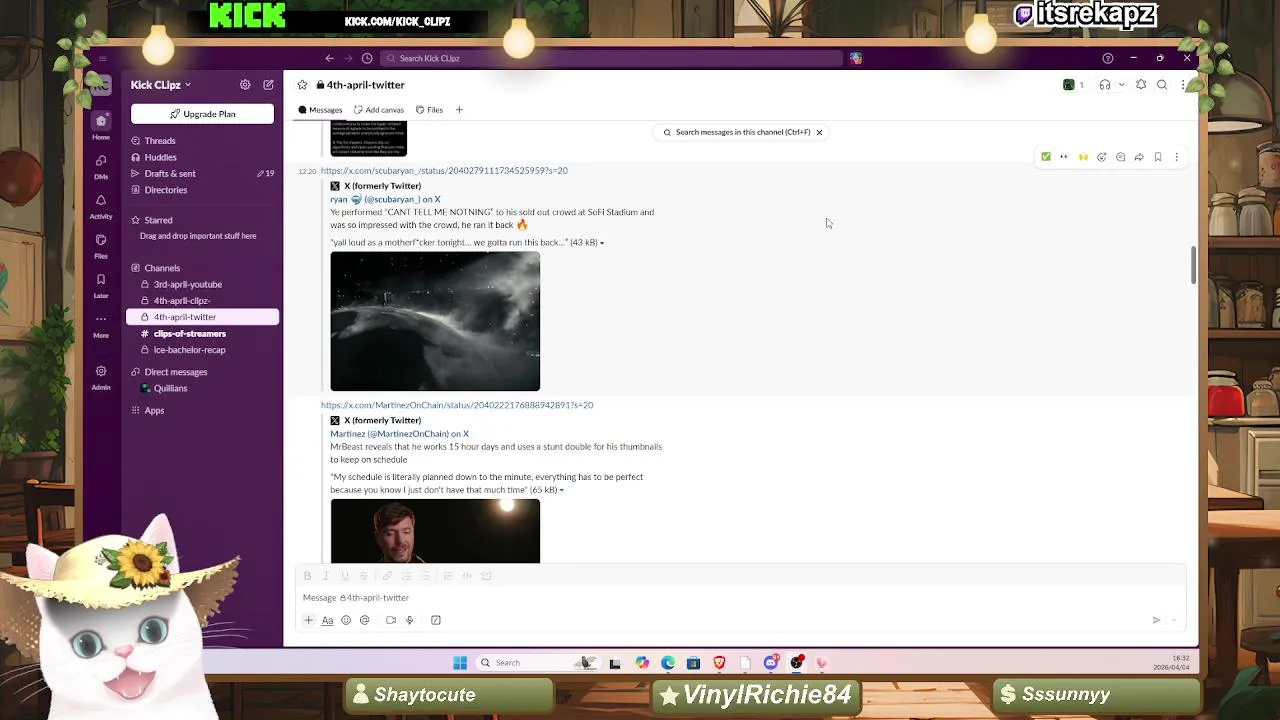Image resolution: width=1280 pixels, height=720 pixels.
Task: Reply in thread to the message
Action: pos(1120,157)
